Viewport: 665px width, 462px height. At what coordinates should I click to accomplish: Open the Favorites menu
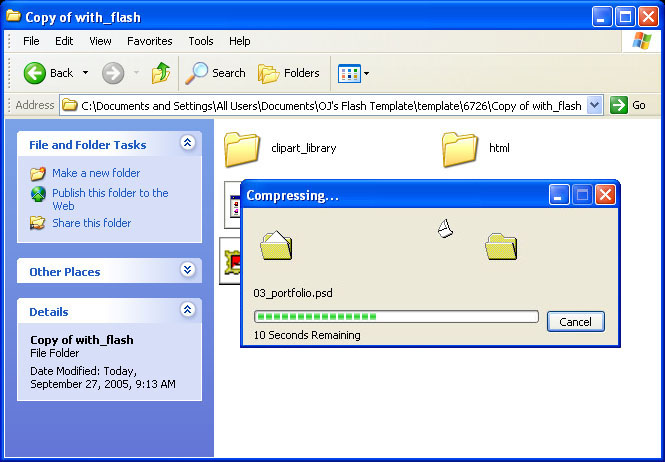pos(149,41)
